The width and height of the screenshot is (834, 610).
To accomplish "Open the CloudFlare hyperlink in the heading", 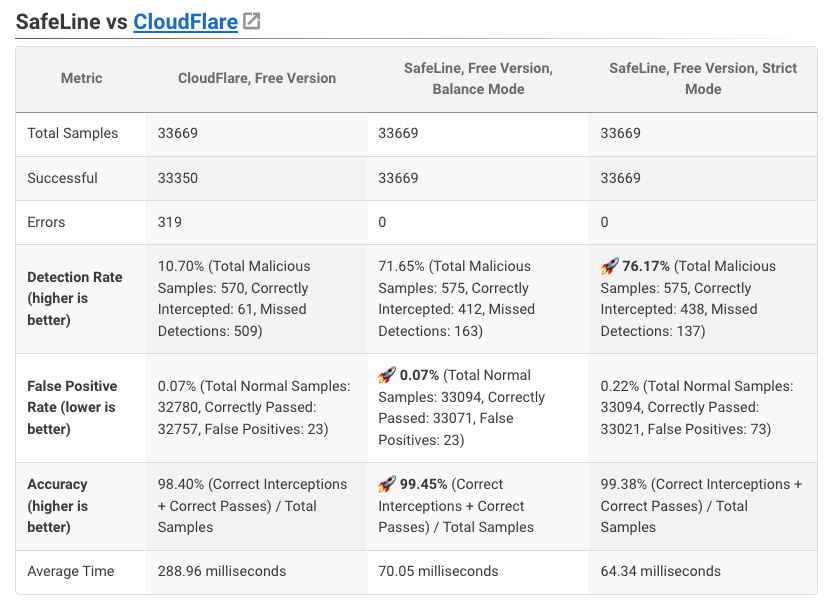I will pyautogui.click(x=185, y=21).
